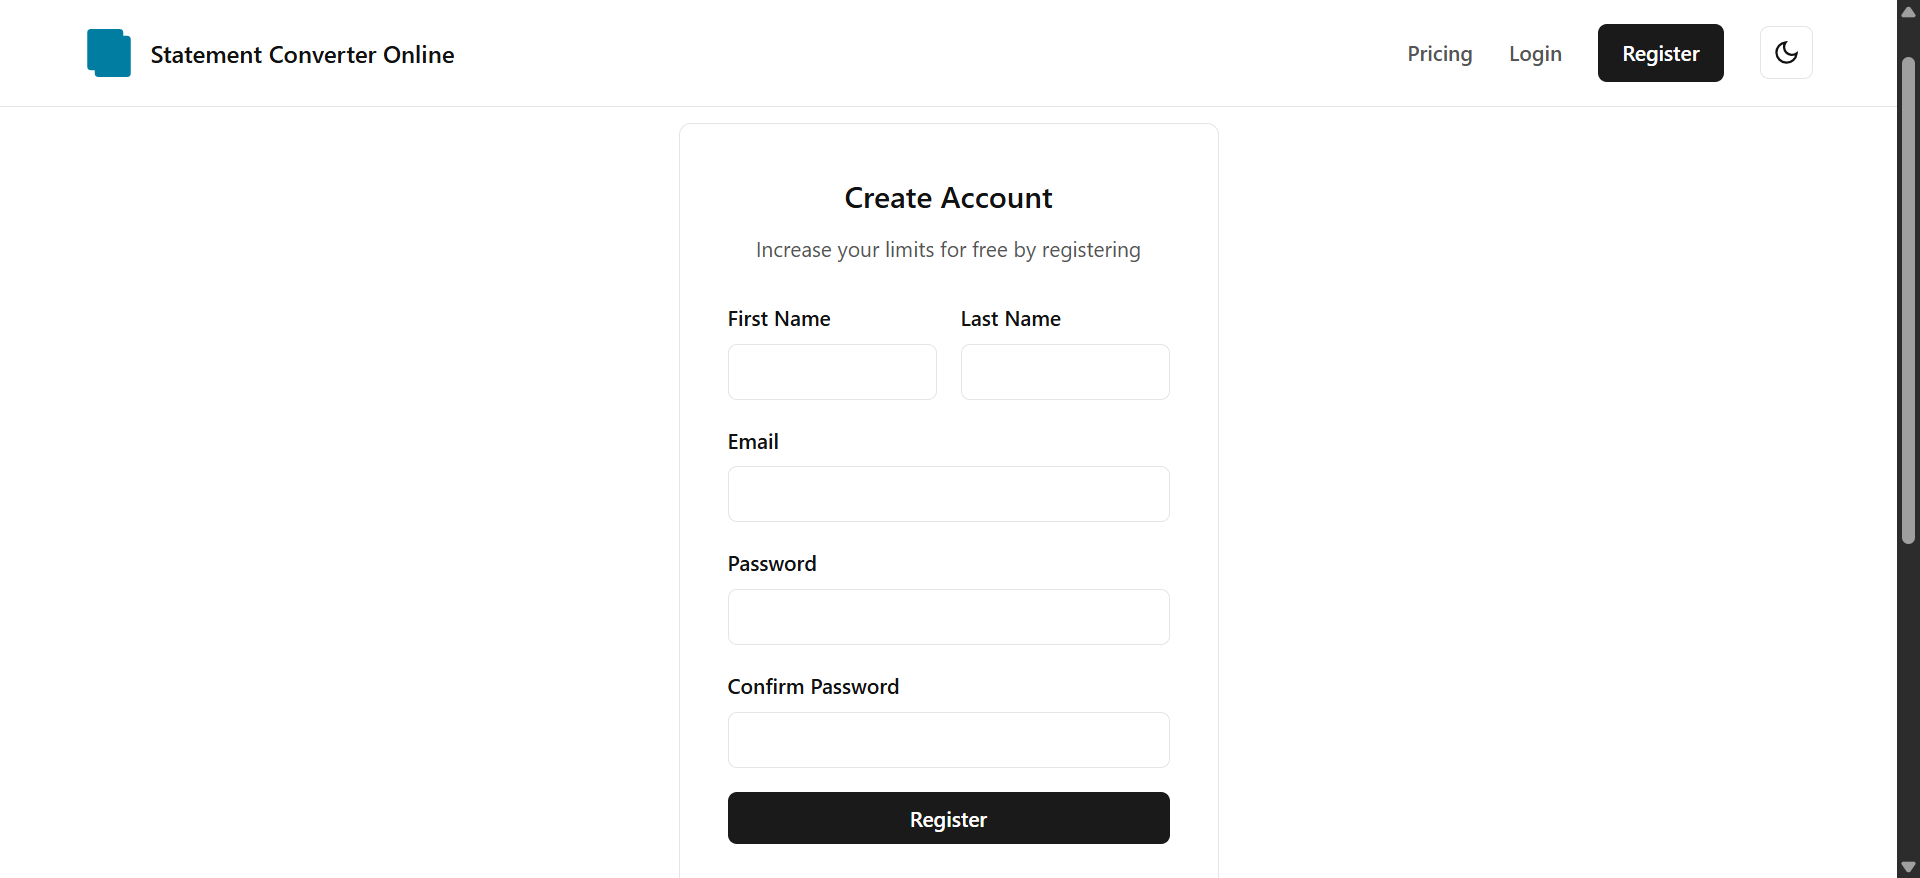Click the scroll up arrow
Viewport: 1920px width, 878px height.
tap(1908, 11)
